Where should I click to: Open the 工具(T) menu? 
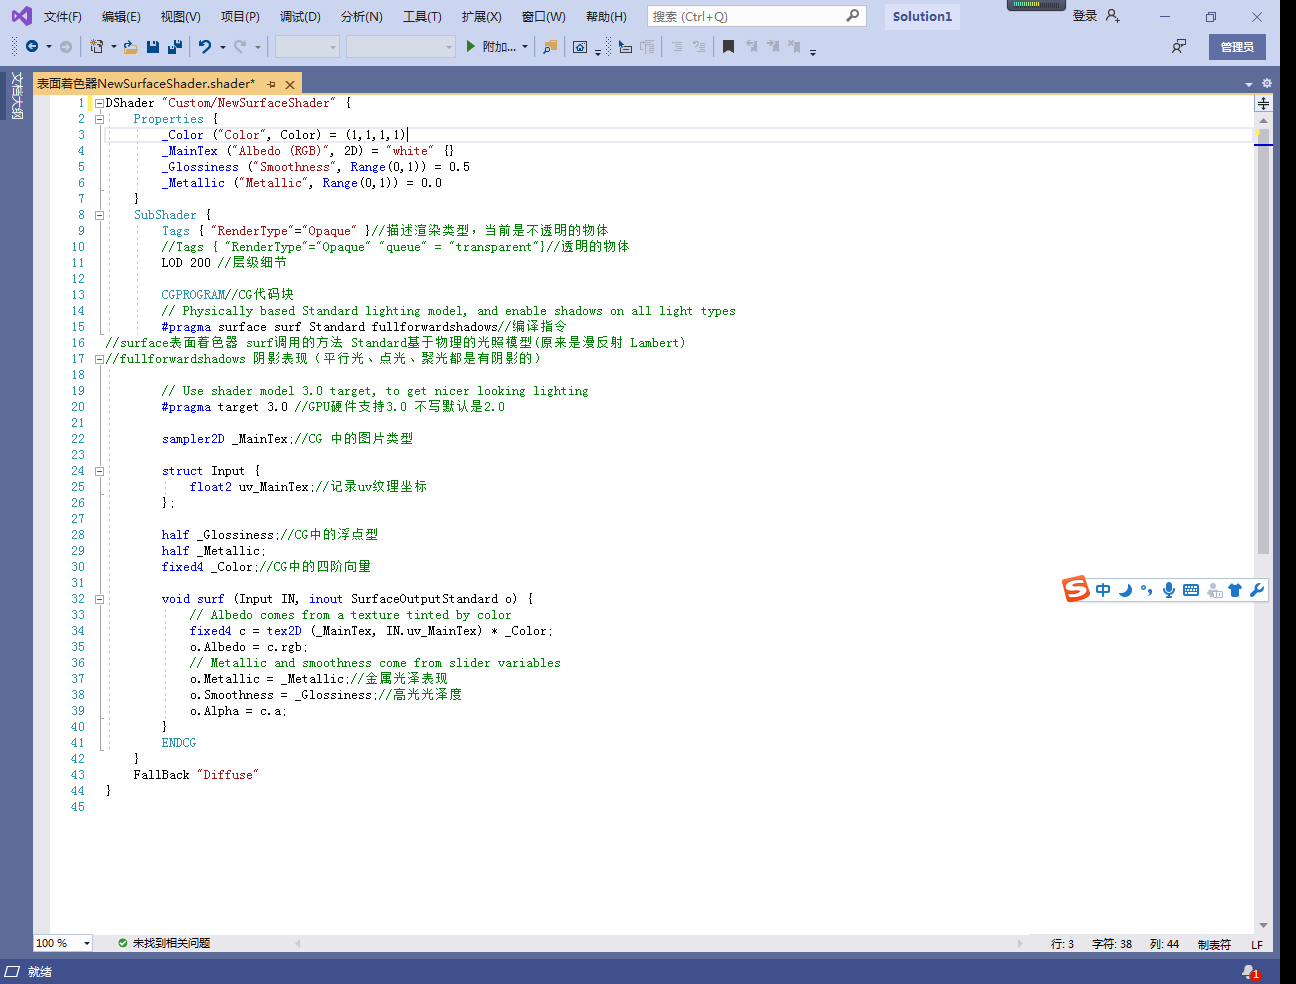tap(422, 16)
